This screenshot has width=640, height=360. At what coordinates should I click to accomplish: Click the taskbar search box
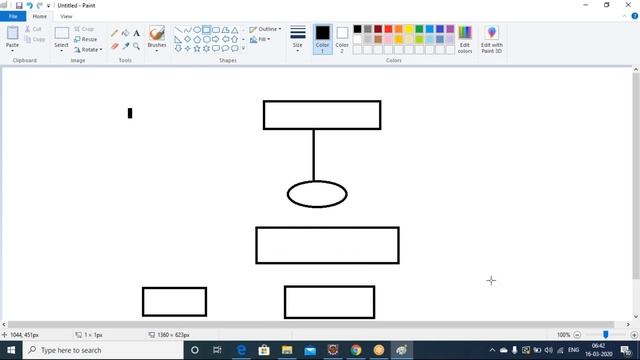coord(103,350)
